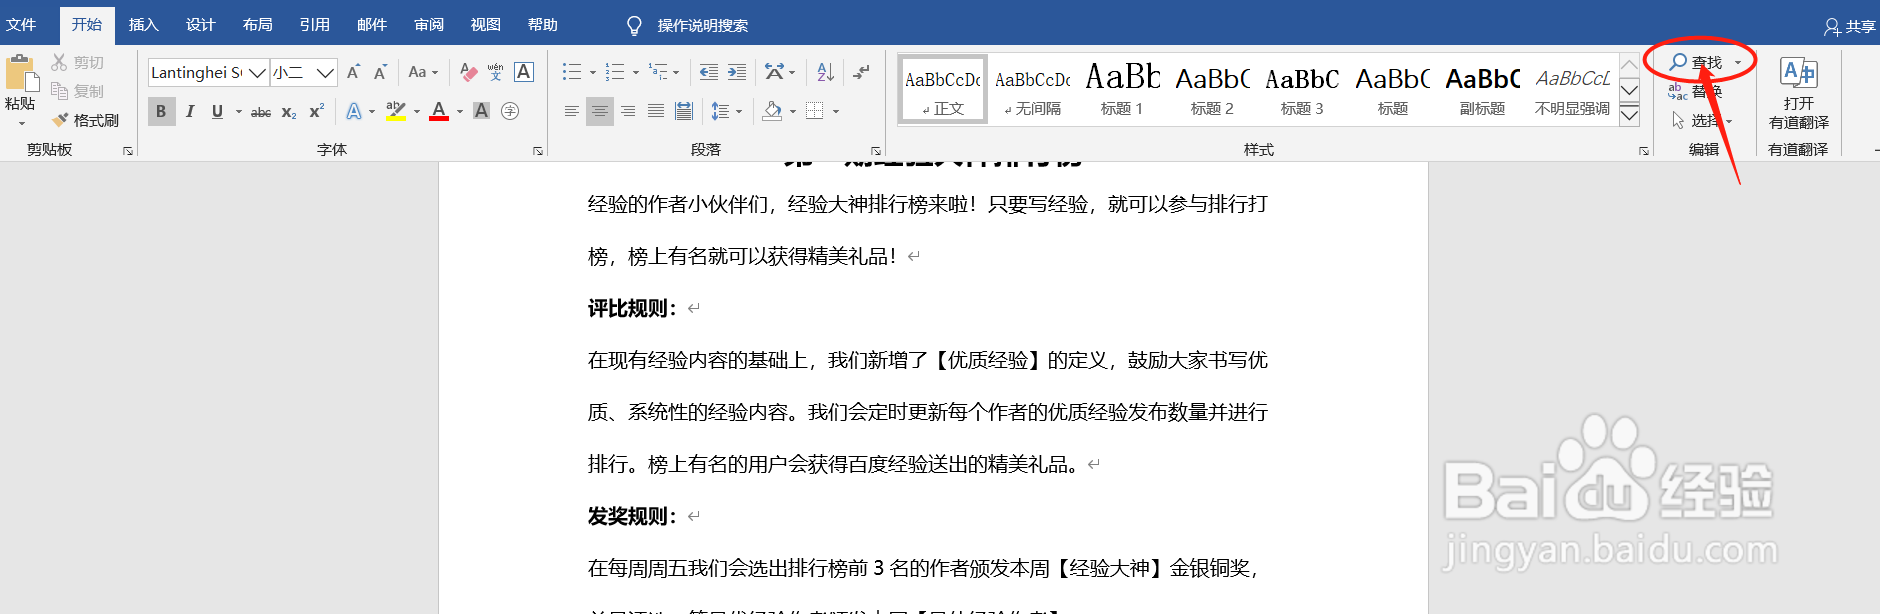Increase paragraph indent
1880x614 pixels.
click(737, 72)
